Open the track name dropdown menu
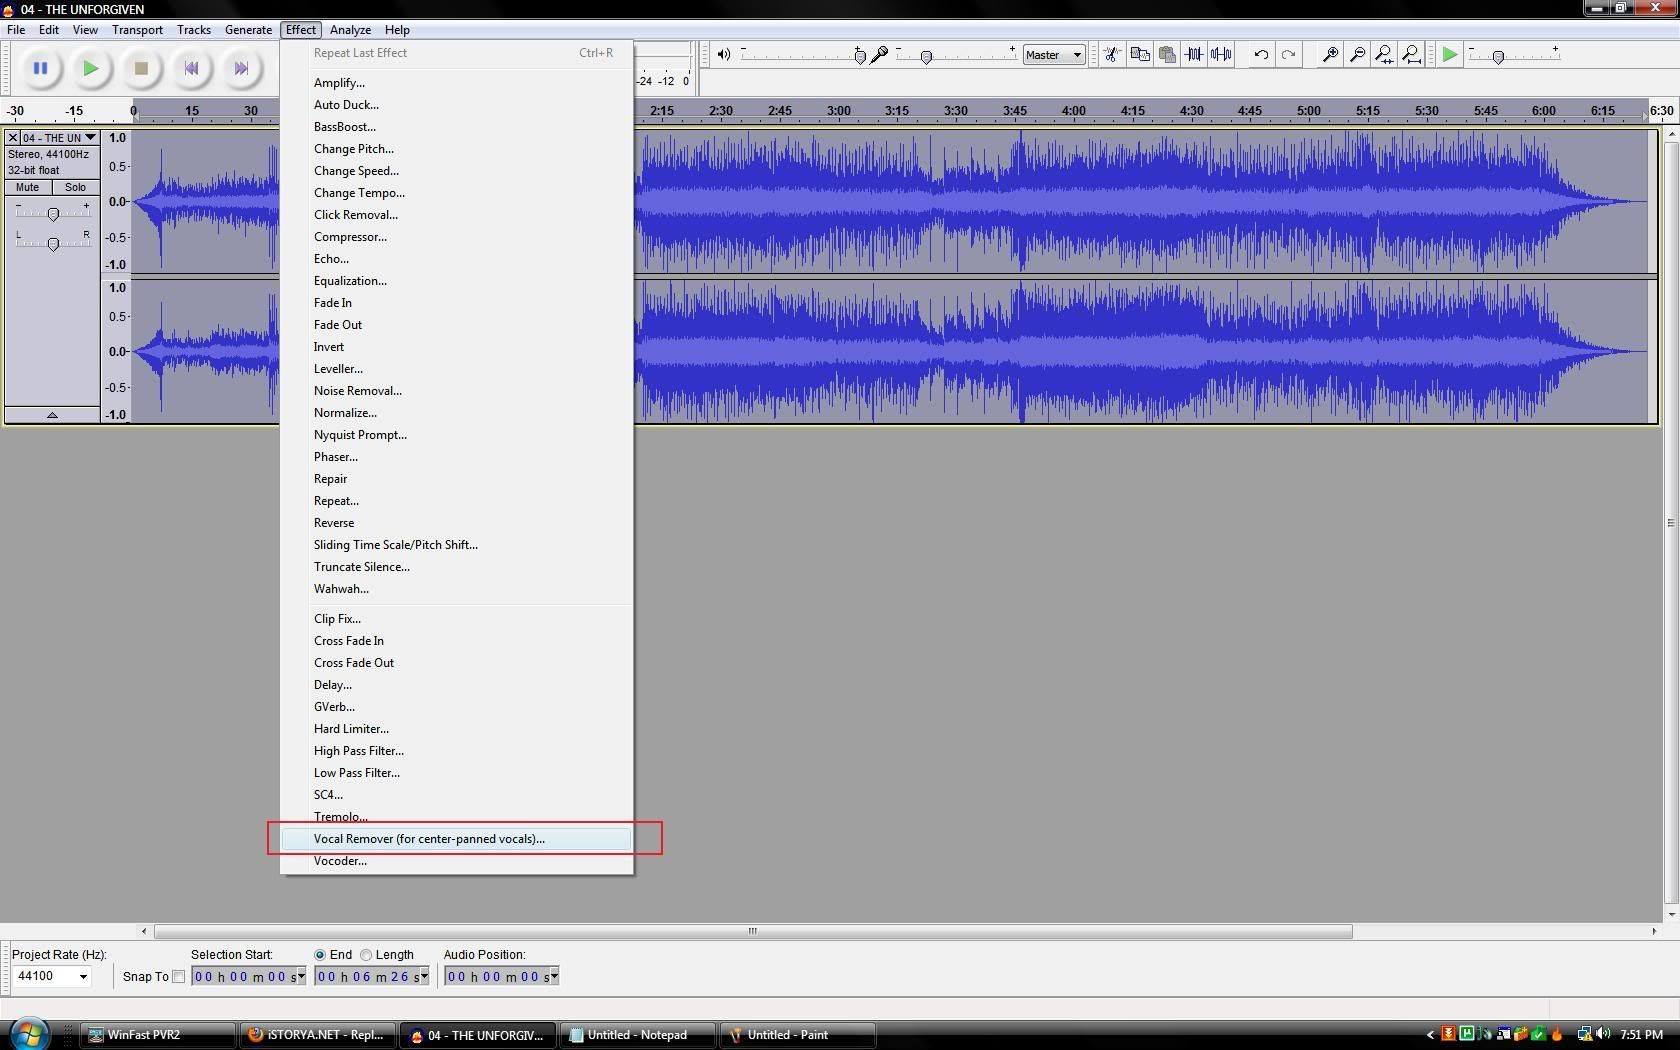Viewport: 1680px width, 1050px height. pyautogui.click(x=90, y=138)
